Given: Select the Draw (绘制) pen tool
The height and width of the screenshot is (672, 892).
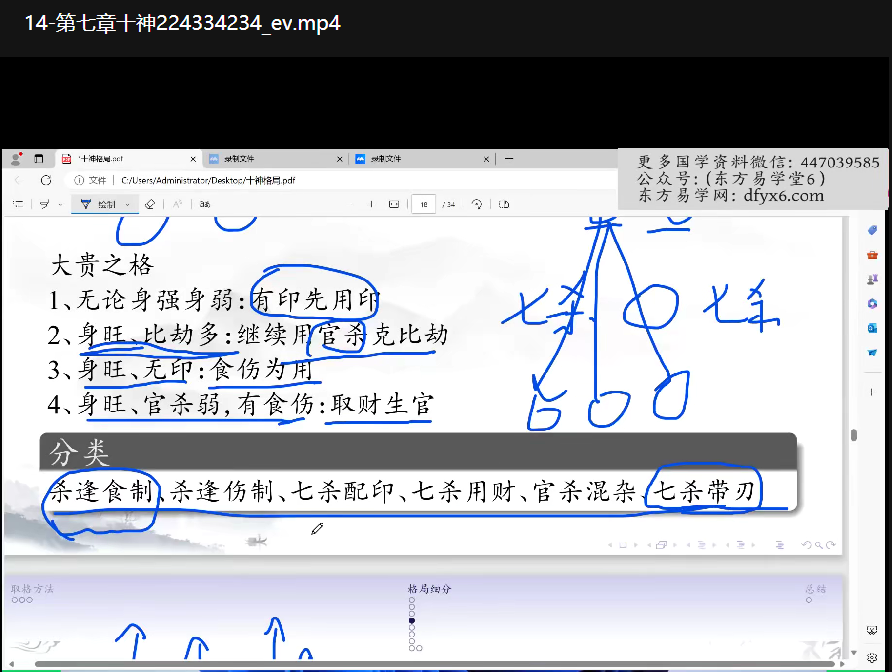Looking at the screenshot, I should click(98, 204).
